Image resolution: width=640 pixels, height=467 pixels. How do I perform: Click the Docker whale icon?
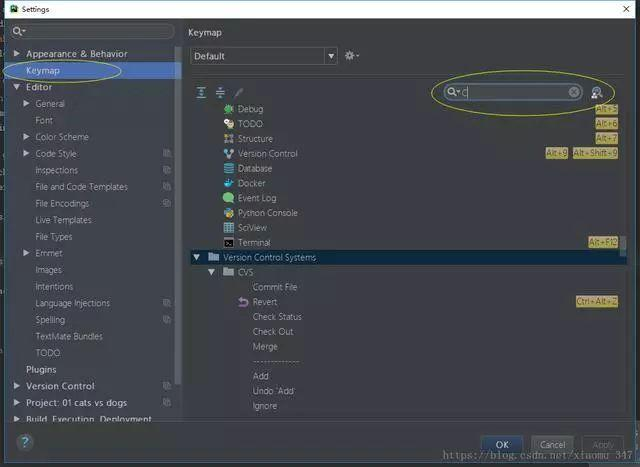click(x=229, y=183)
